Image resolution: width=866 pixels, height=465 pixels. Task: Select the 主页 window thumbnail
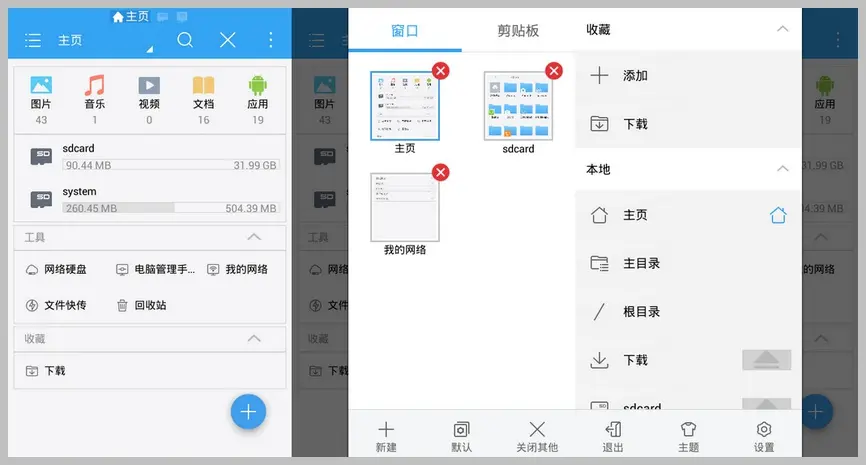tap(405, 106)
